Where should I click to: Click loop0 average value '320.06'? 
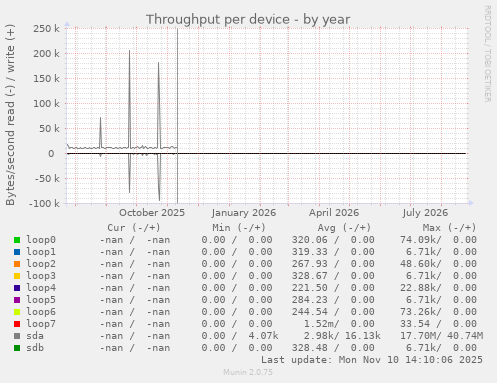coord(310,240)
